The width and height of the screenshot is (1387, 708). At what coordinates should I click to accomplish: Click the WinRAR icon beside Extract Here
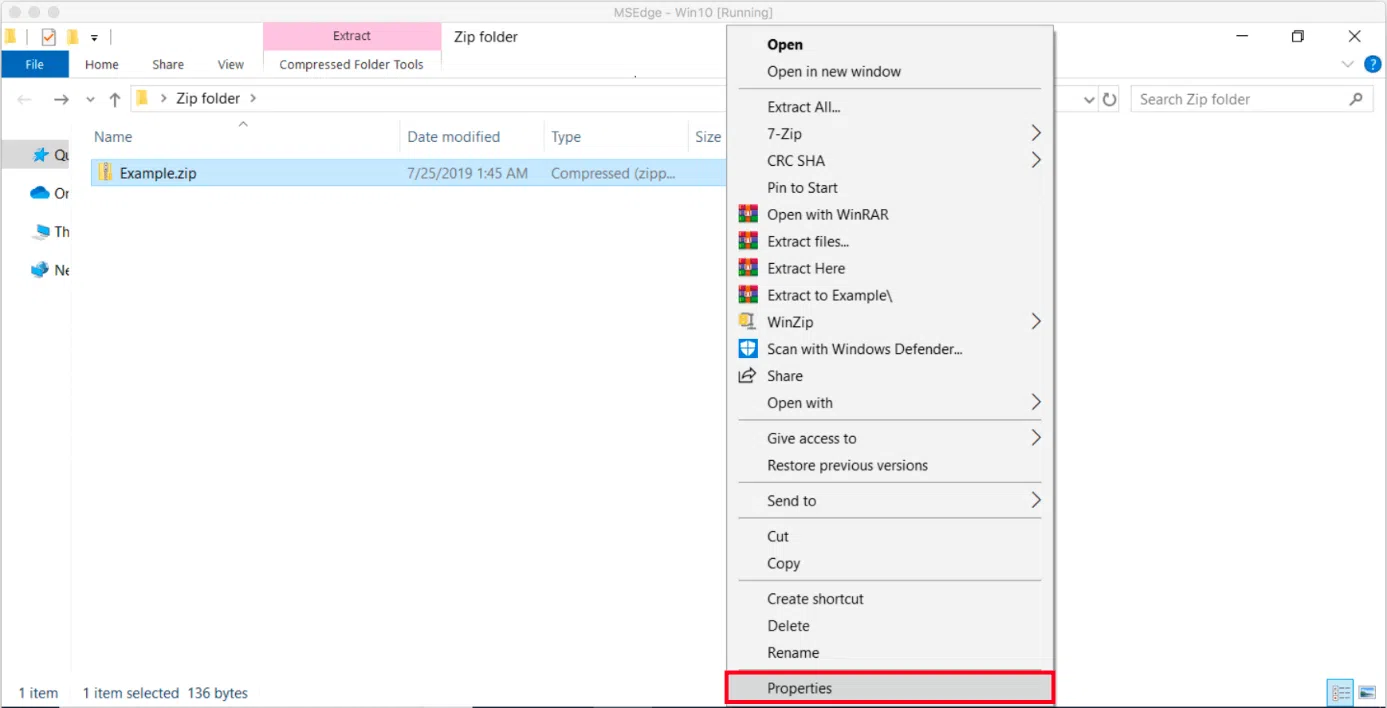point(748,268)
